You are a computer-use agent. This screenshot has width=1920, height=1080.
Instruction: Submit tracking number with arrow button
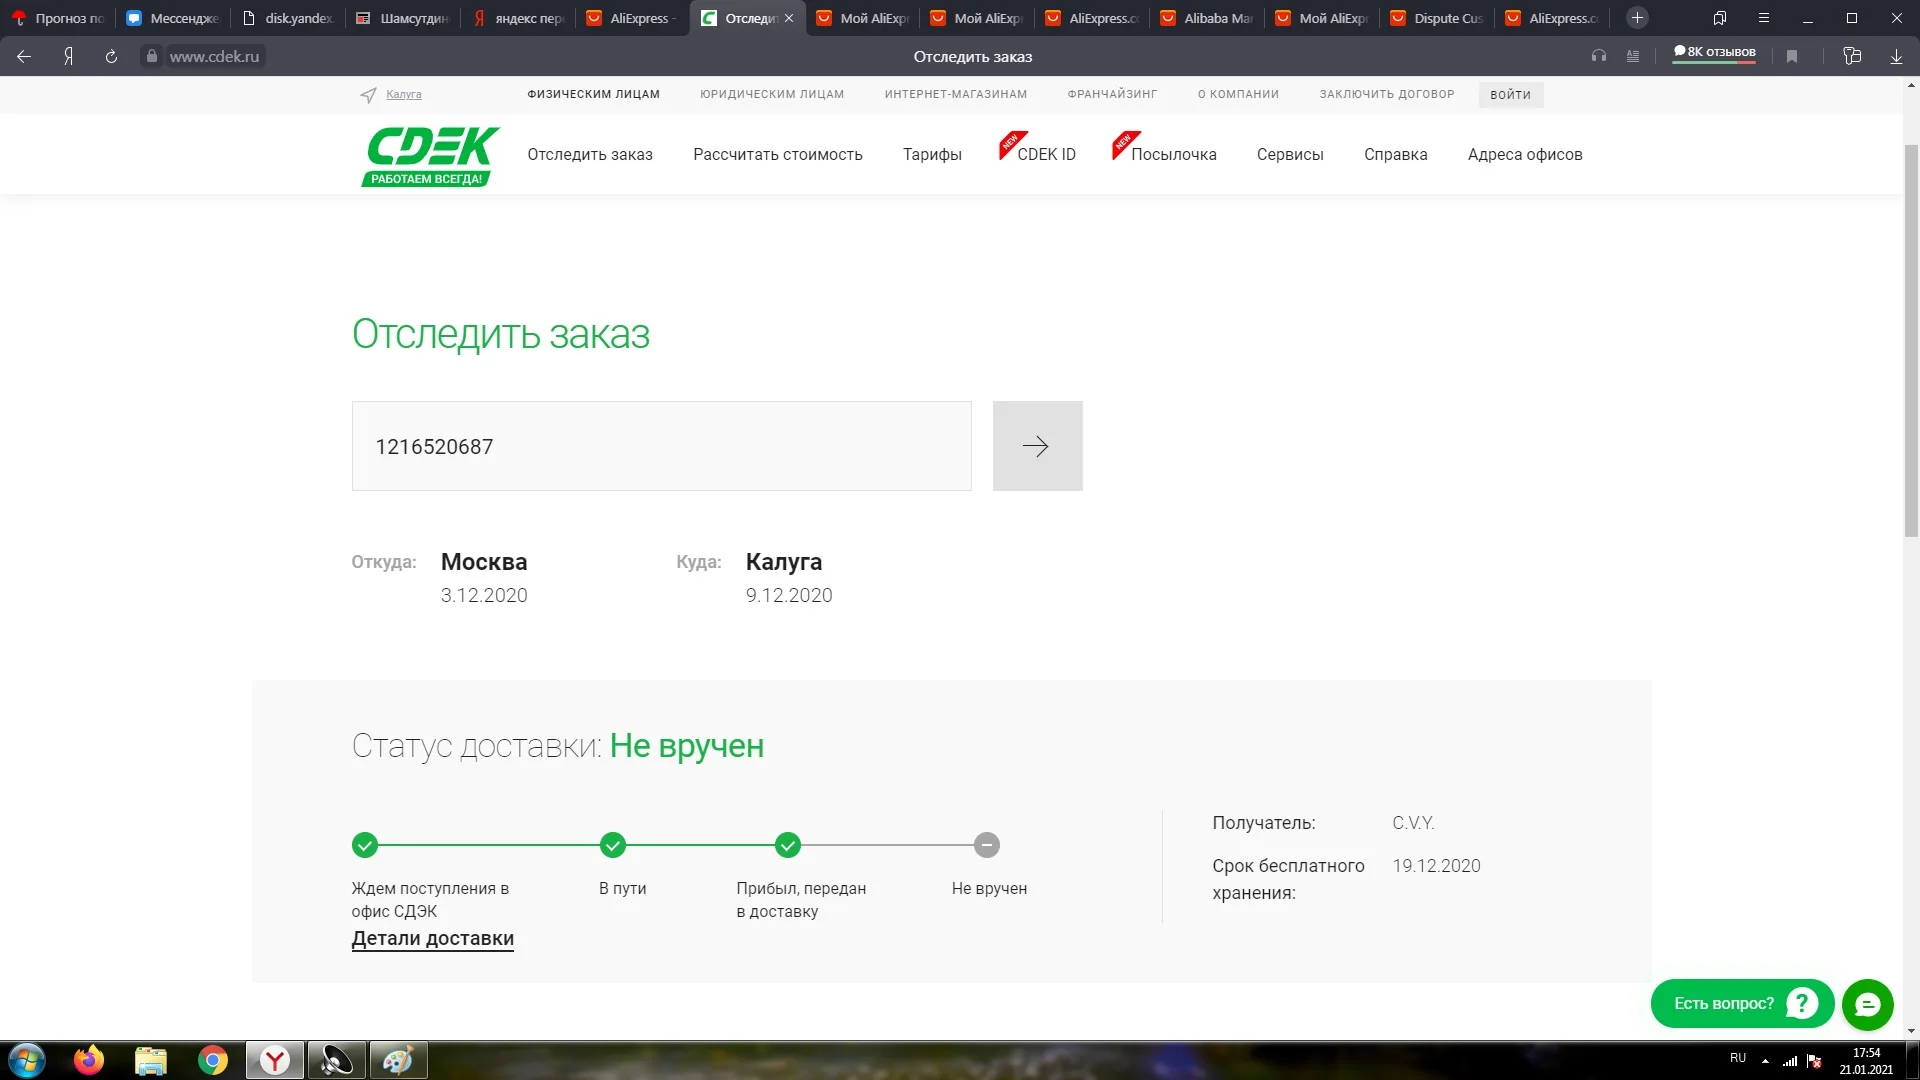[1037, 446]
